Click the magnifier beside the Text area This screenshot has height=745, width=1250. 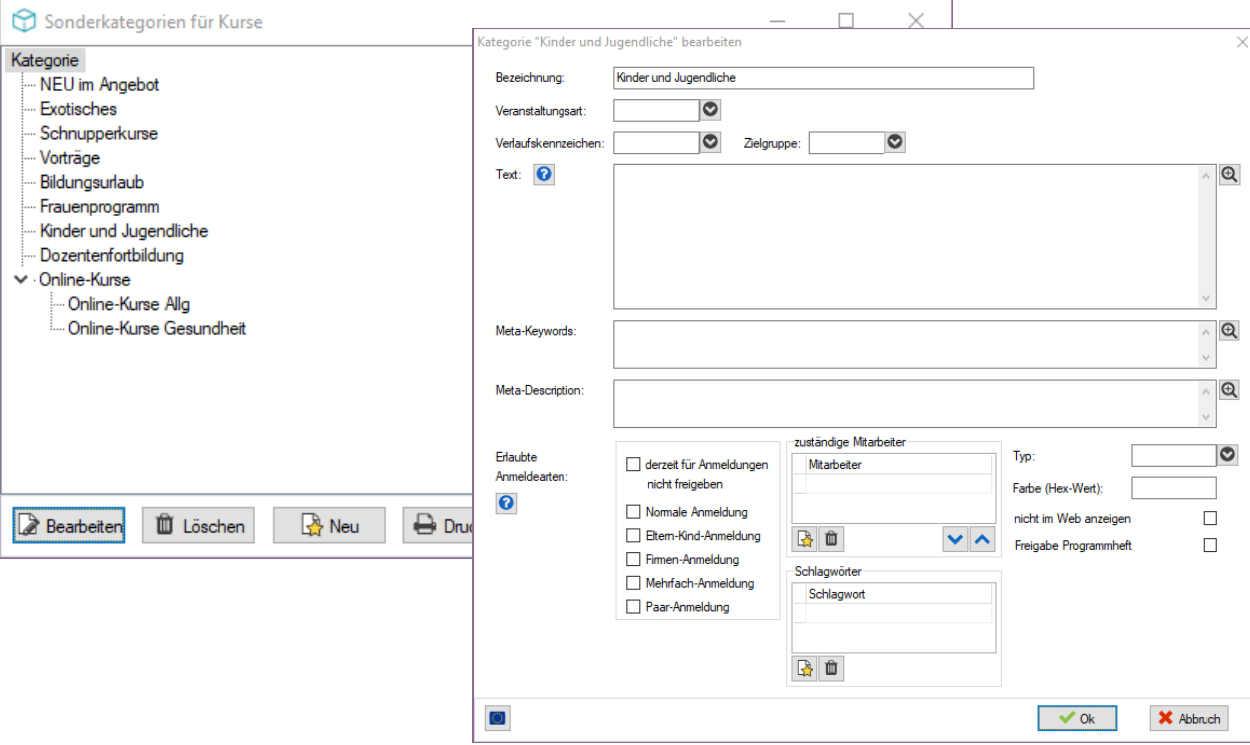pos(1230,175)
